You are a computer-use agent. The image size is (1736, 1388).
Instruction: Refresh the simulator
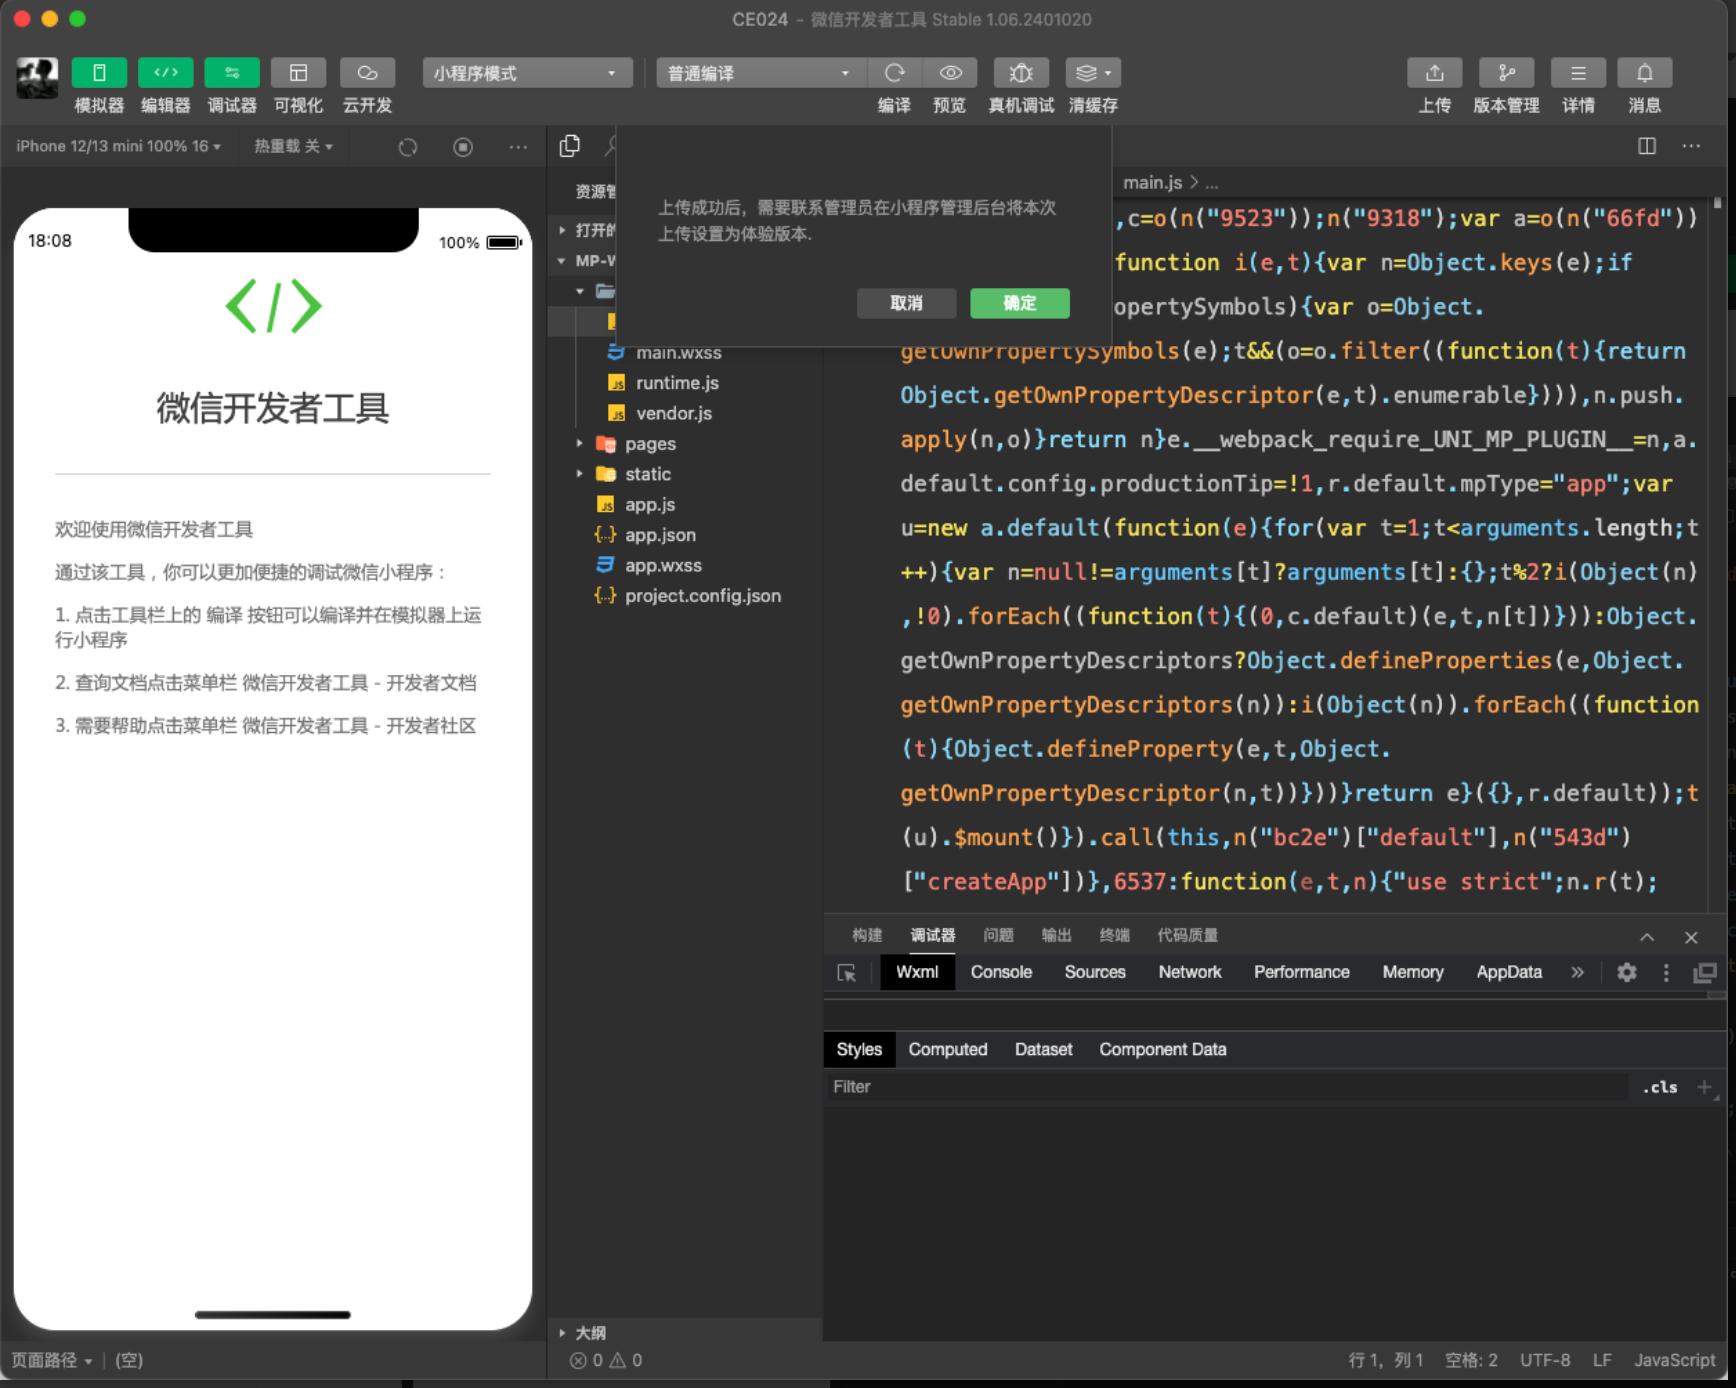[408, 147]
